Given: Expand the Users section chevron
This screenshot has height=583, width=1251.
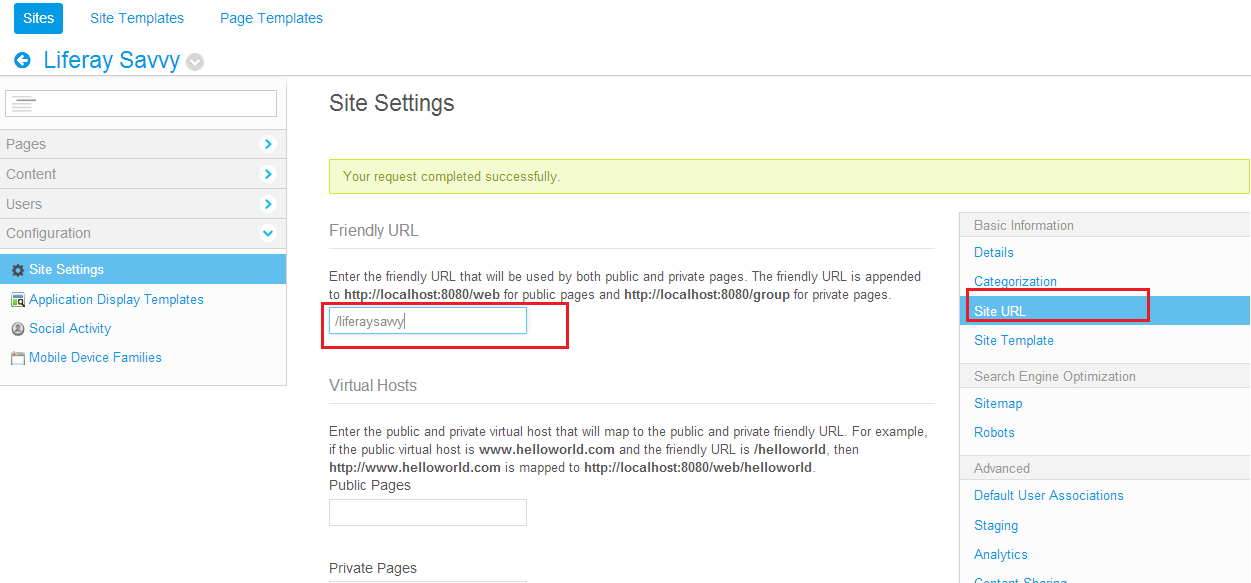Looking at the screenshot, I should pyautogui.click(x=267, y=204).
